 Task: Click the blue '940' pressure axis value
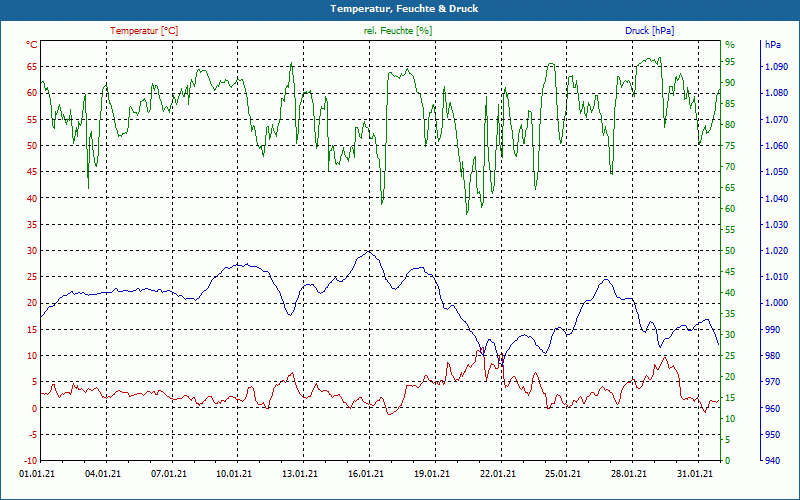pos(773,461)
